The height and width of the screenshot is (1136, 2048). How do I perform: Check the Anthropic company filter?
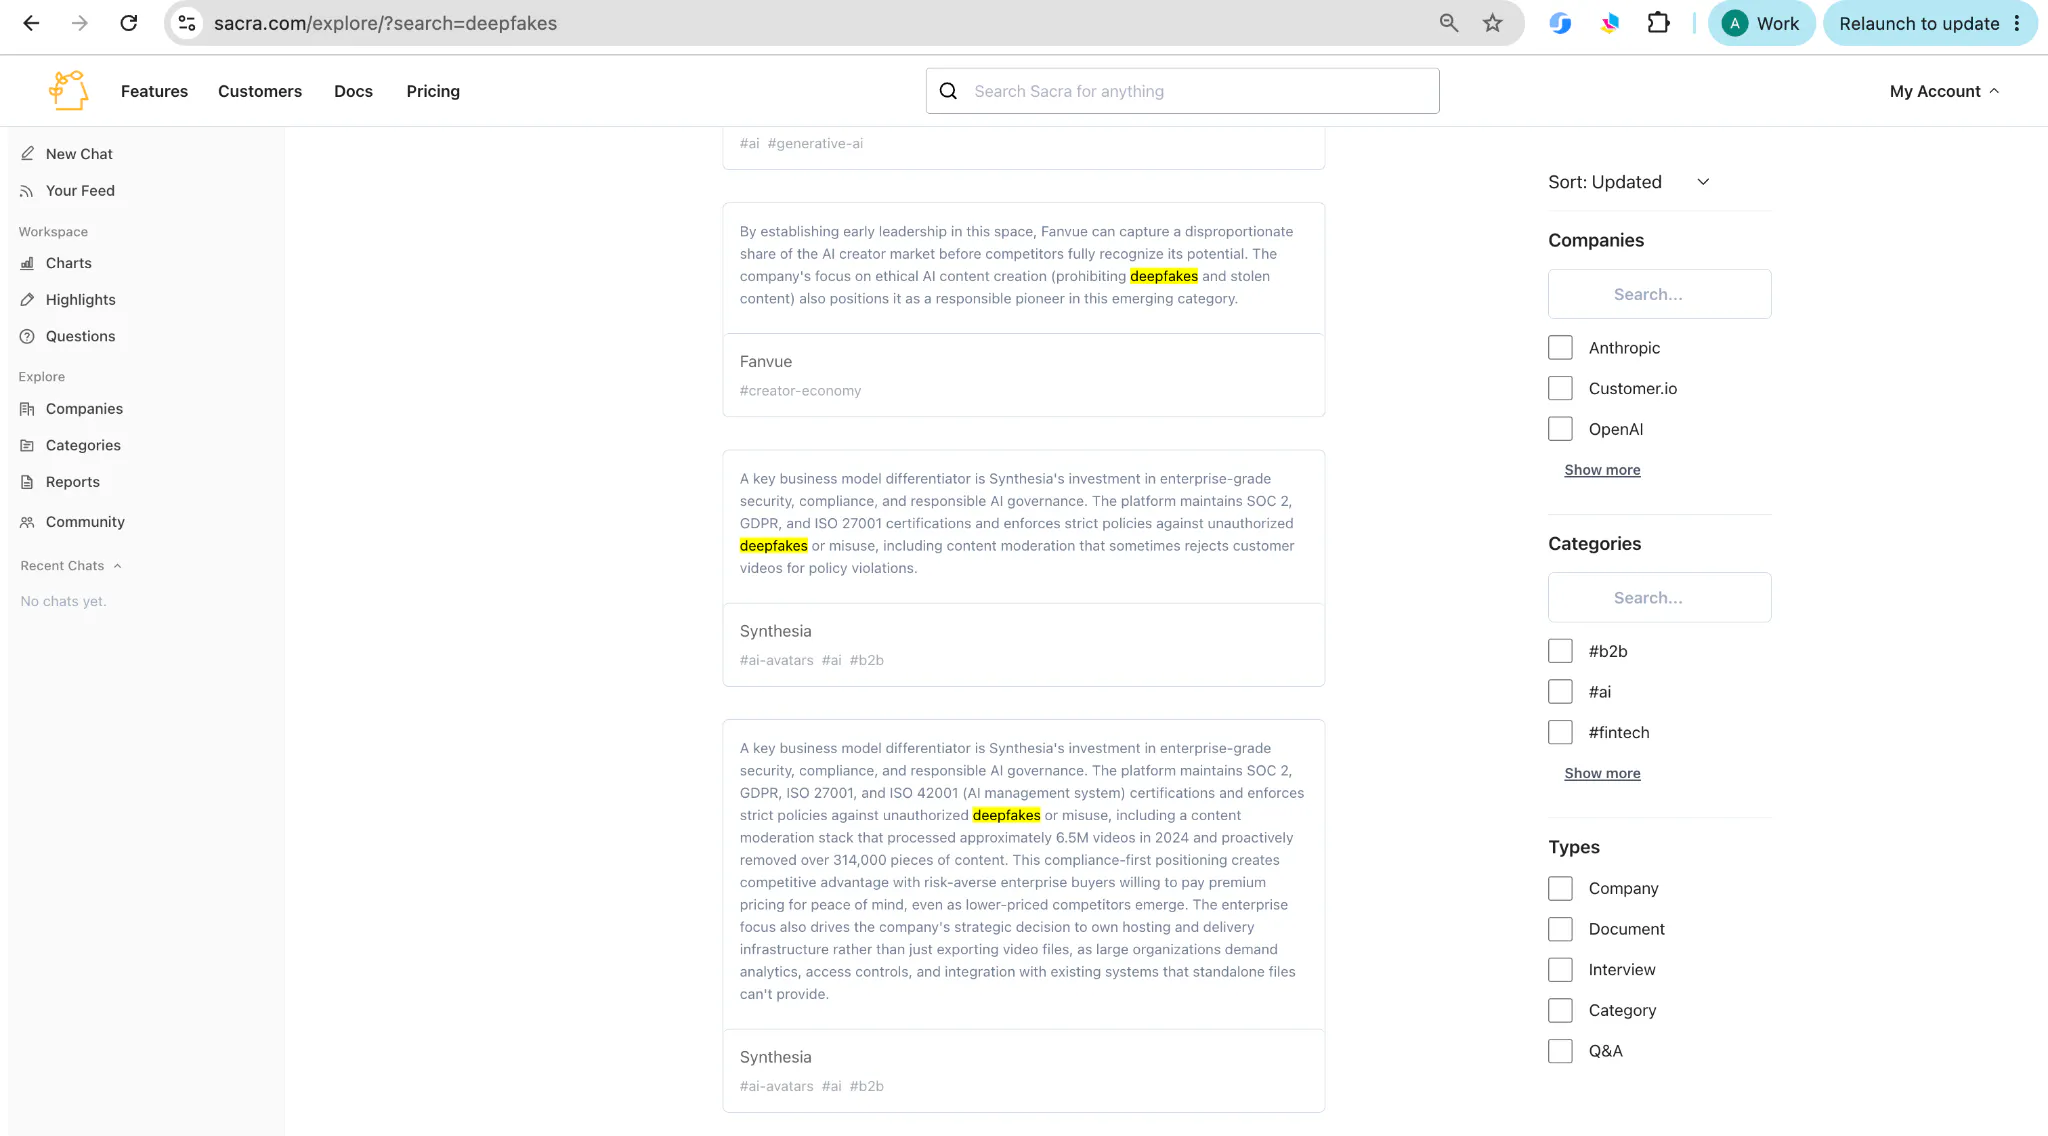[1560, 348]
